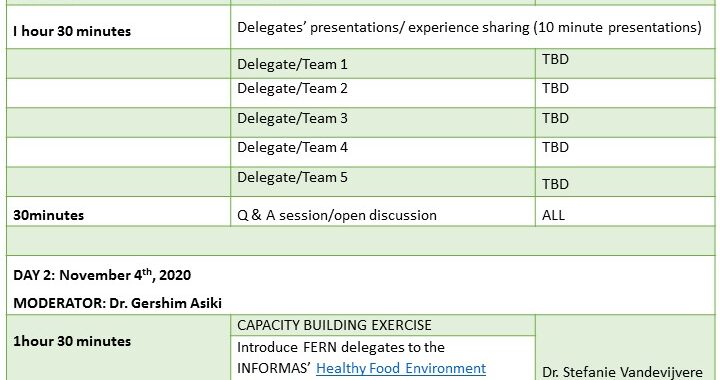The image size is (720, 380).
Task: Select the Delegate/Team 4 cell
Action: [x=383, y=152]
